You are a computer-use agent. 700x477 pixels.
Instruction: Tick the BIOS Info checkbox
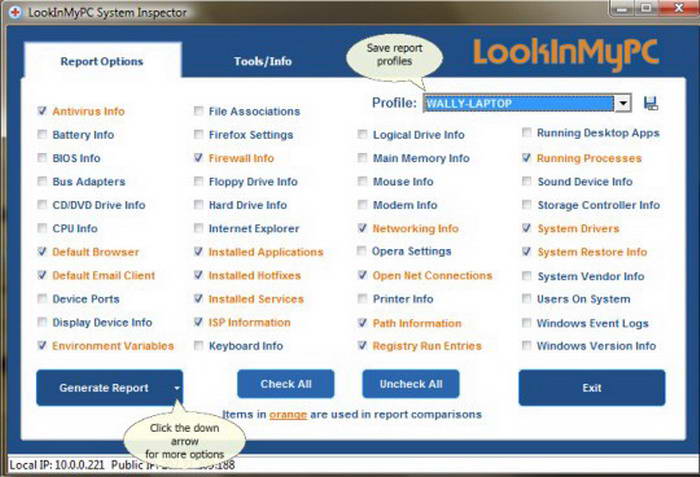click(42, 157)
